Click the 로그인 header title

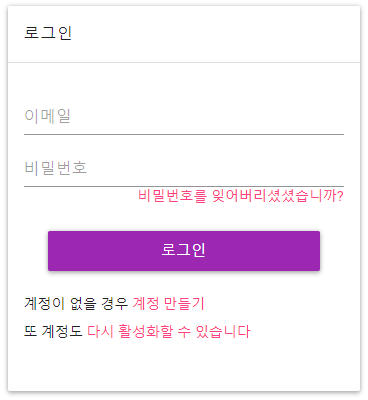tap(48, 33)
